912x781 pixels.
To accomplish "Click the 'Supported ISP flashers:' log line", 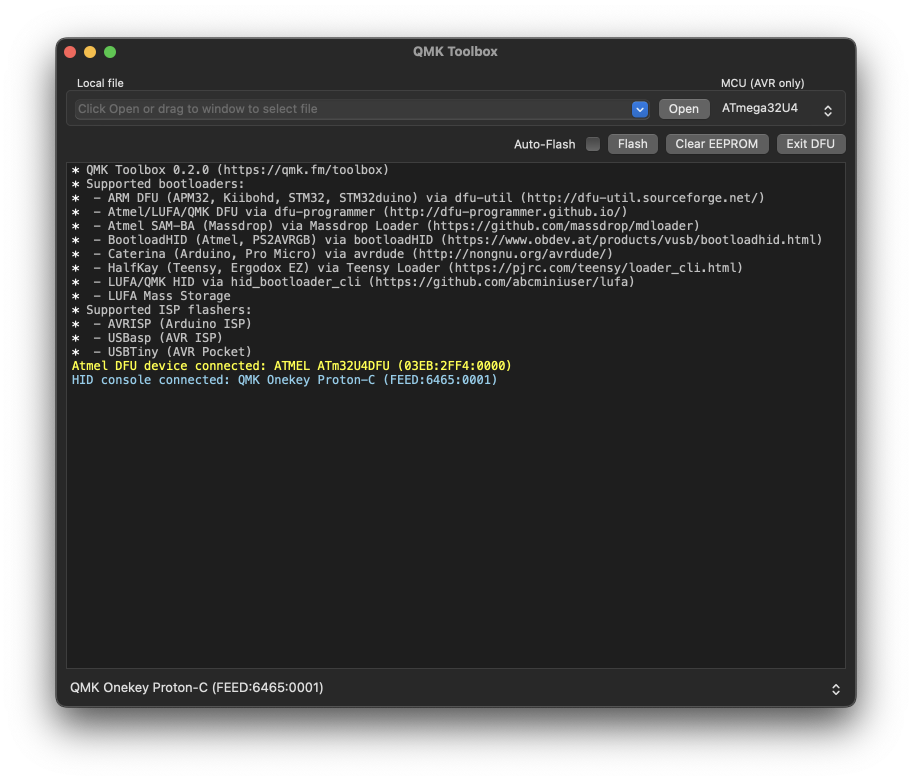I will click(x=161, y=309).
